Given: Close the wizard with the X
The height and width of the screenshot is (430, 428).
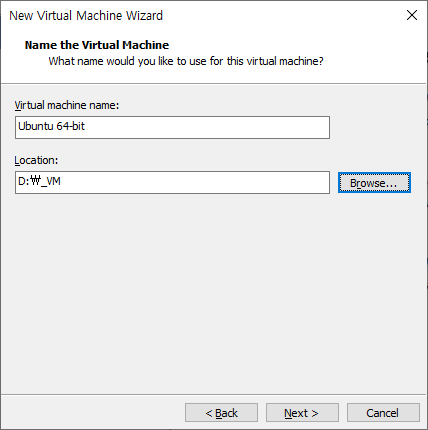Looking at the screenshot, I should coord(412,15).
